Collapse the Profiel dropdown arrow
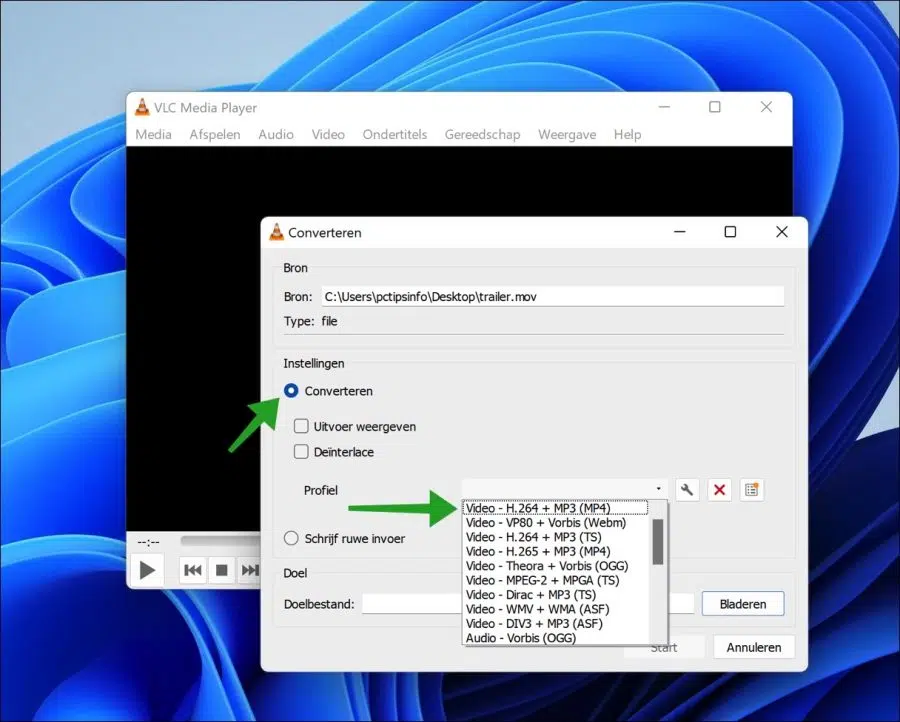The width and height of the screenshot is (900, 722). point(658,489)
